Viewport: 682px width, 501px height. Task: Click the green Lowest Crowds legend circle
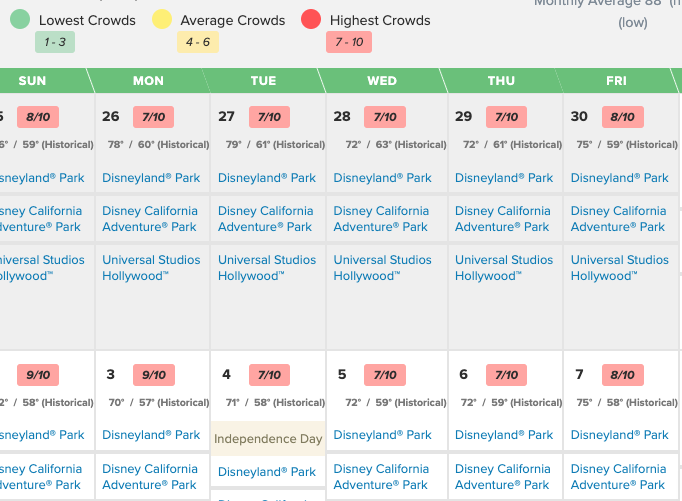tap(20, 19)
